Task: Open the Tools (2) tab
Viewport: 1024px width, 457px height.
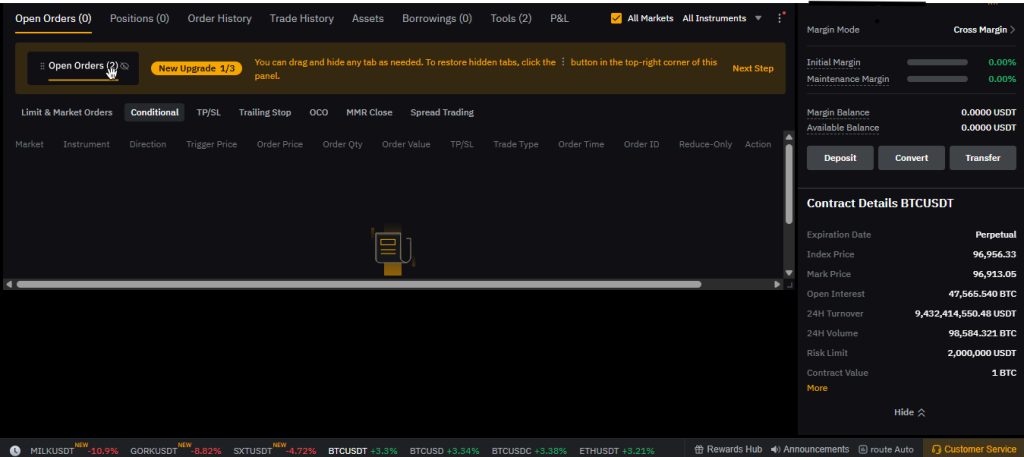Action: (x=511, y=18)
